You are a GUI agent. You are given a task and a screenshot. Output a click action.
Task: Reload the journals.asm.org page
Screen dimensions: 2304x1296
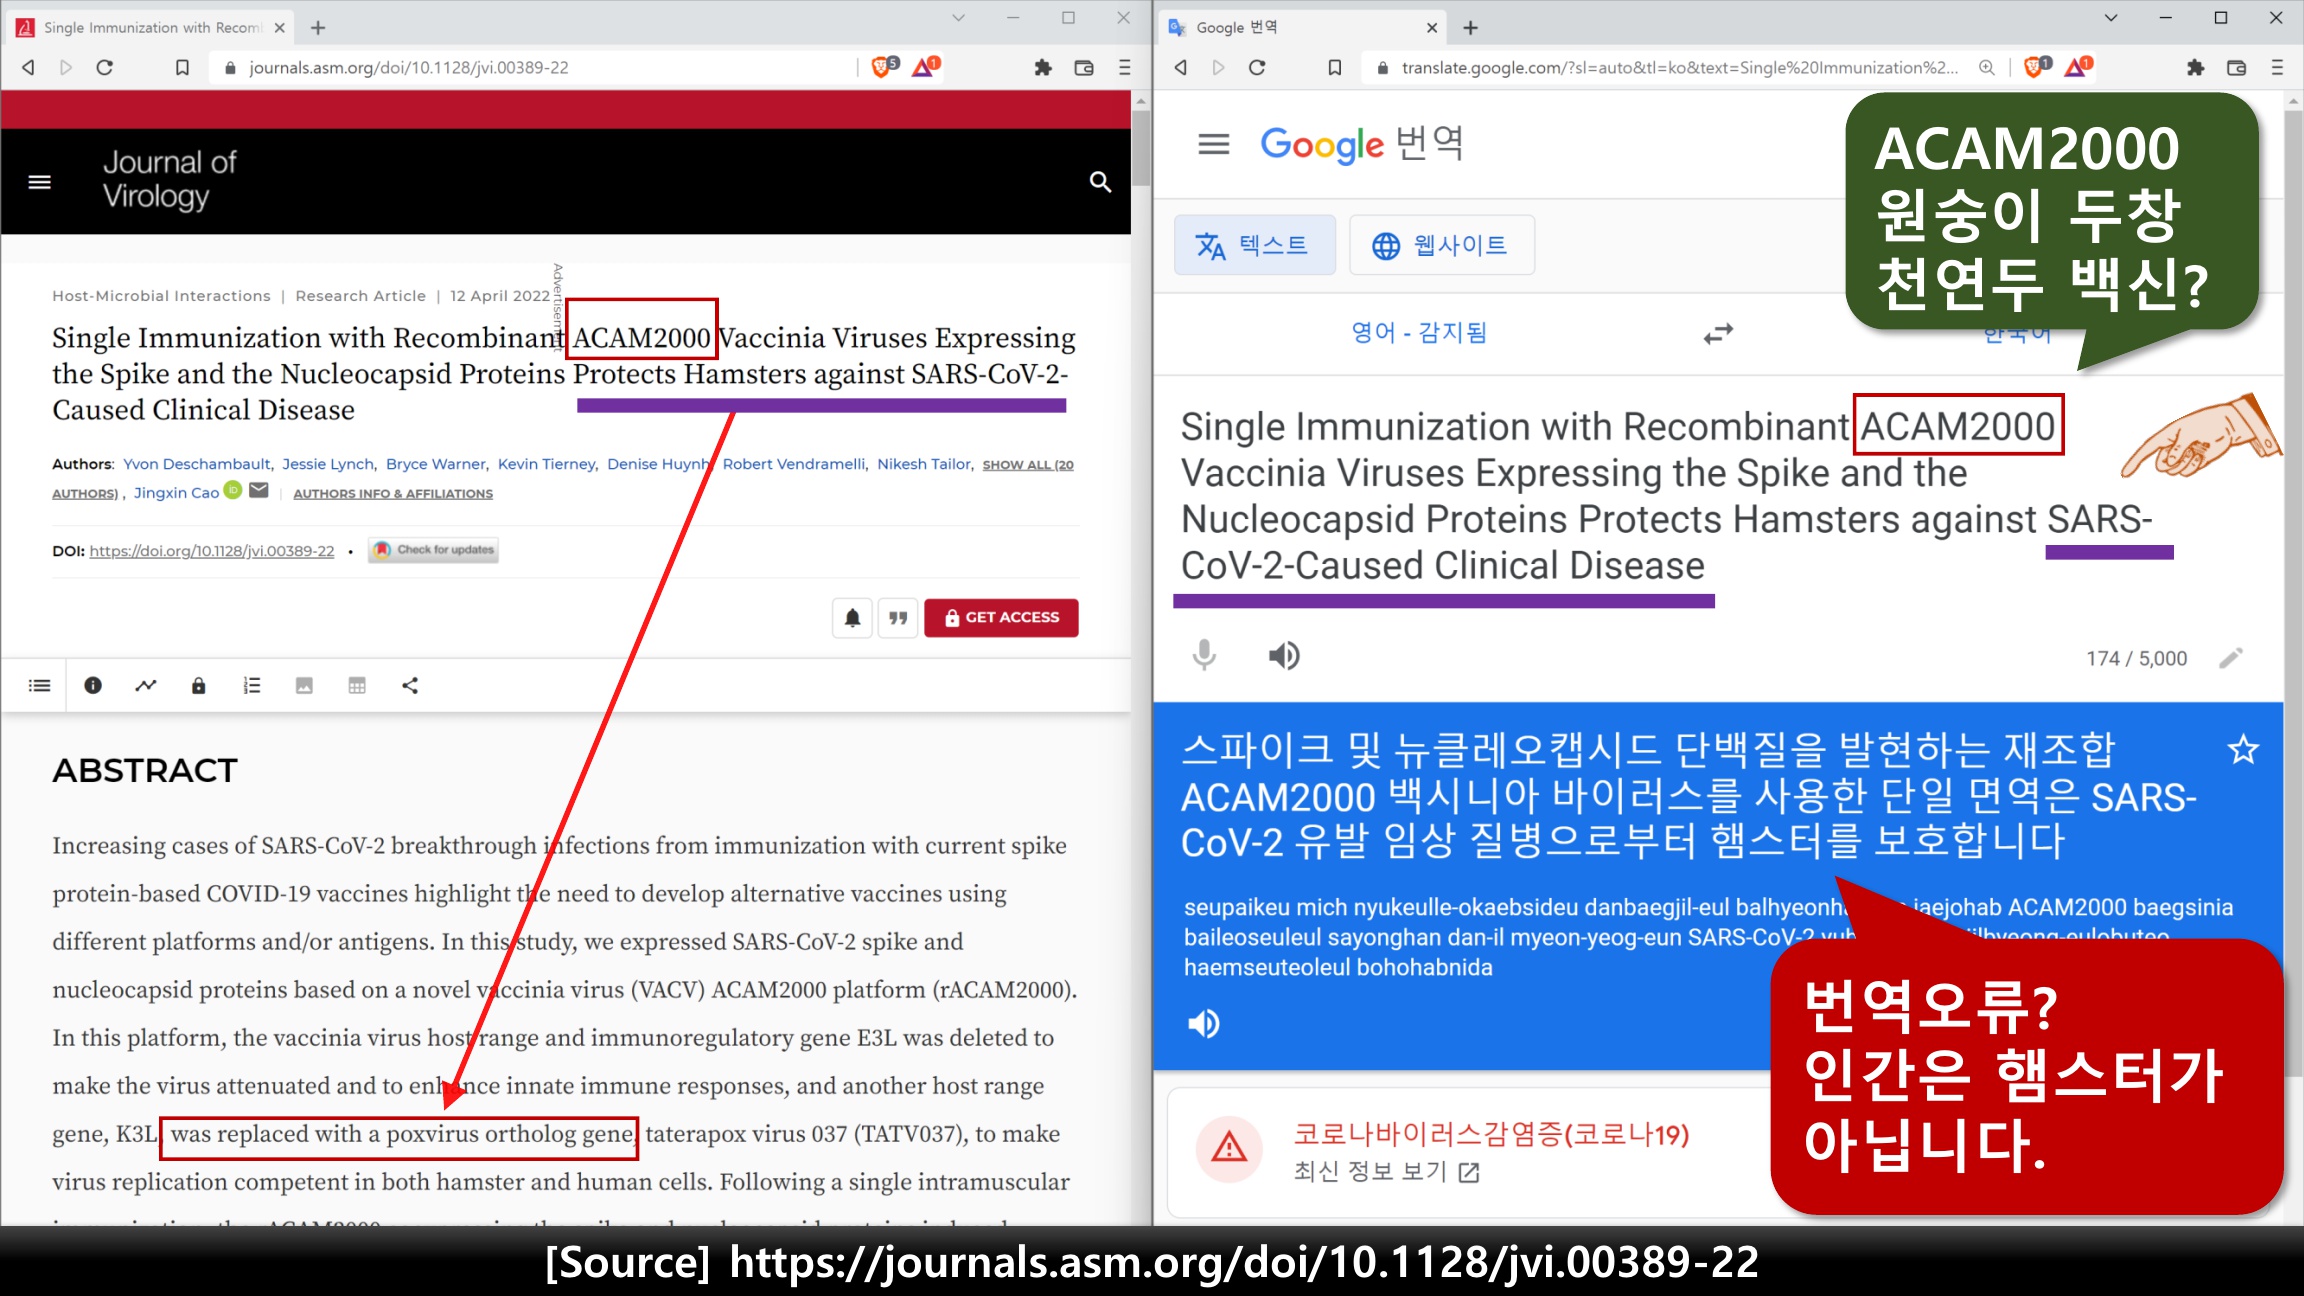[x=104, y=68]
